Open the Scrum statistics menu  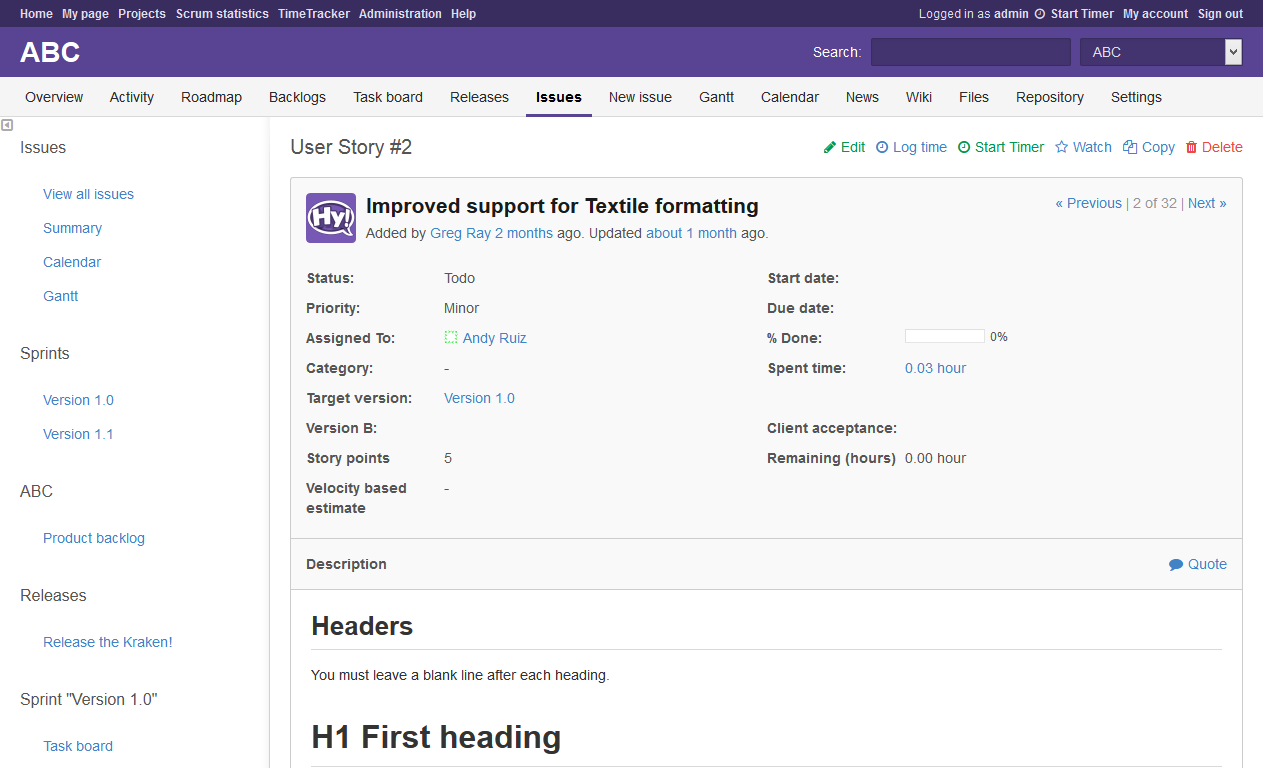pyautogui.click(x=222, y=14)
